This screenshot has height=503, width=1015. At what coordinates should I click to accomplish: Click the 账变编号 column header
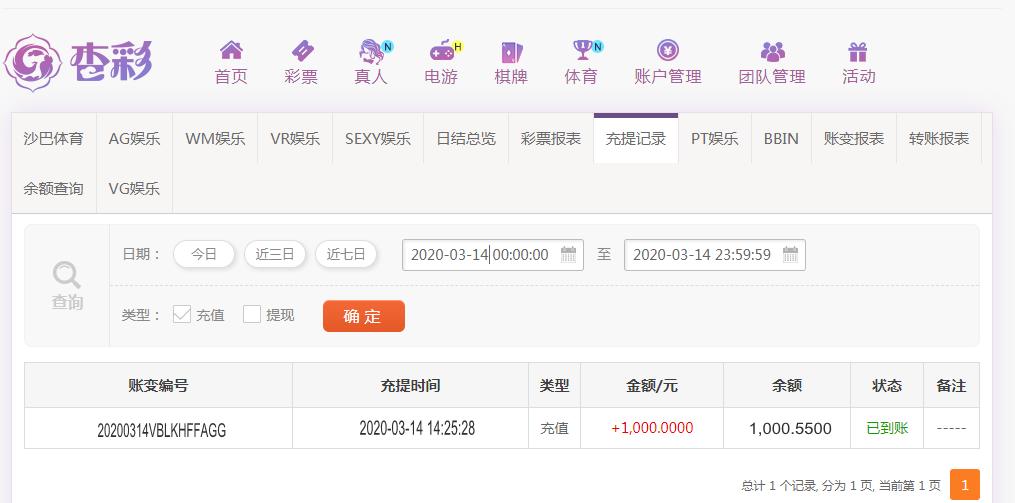coord(159,386)
